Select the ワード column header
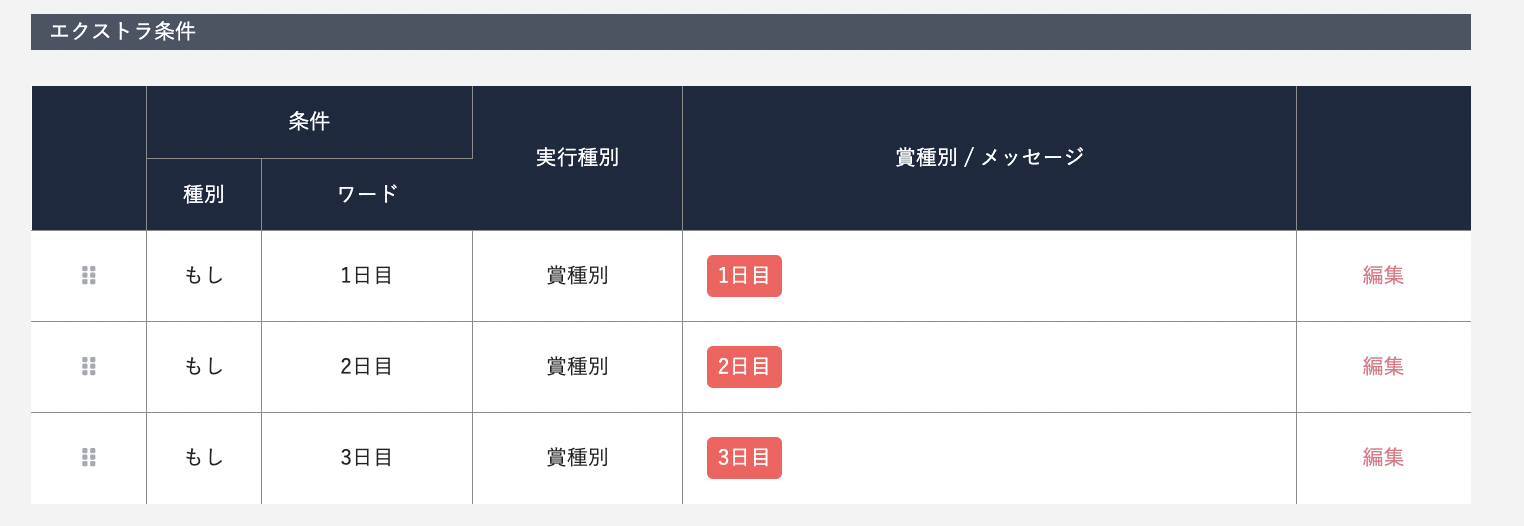This screenshot has width=1524, height=526. coord(367,195)
